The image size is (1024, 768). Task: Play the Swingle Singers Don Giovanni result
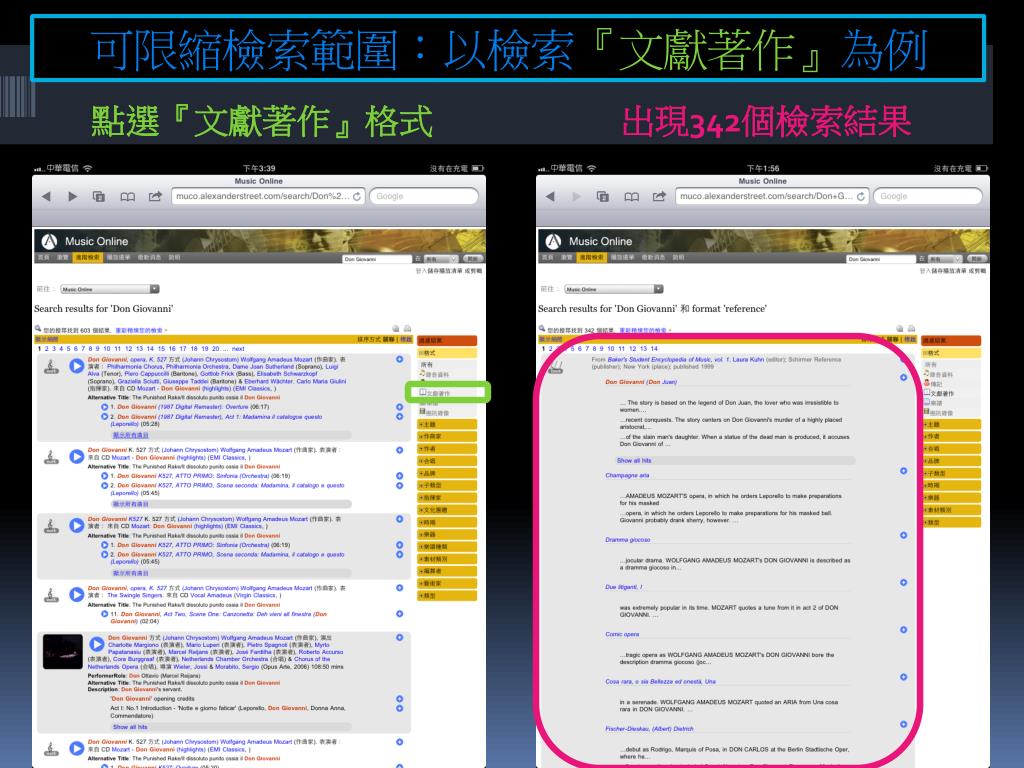[x=76, y=594]
